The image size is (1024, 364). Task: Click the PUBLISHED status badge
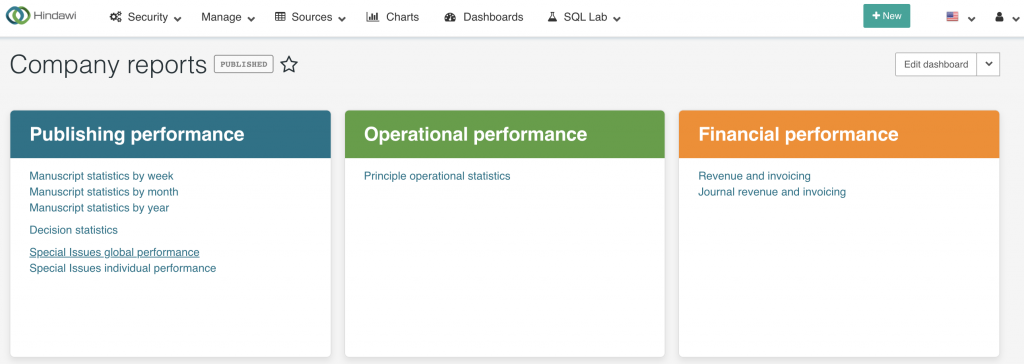pyautogui.click(x=244, y=64)
